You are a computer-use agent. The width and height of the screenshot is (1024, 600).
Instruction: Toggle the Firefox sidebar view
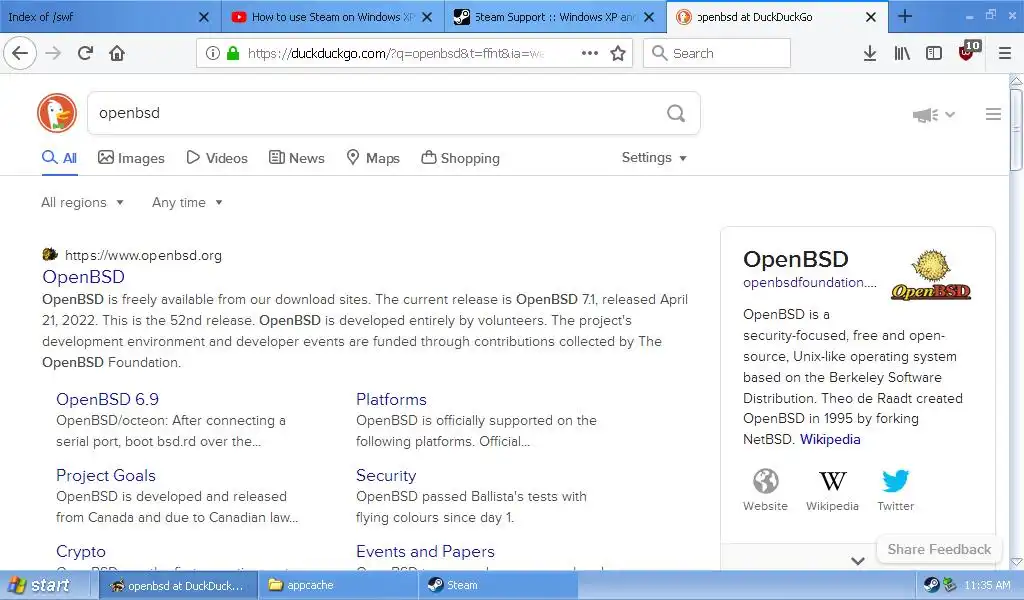(x=934, y=53)
